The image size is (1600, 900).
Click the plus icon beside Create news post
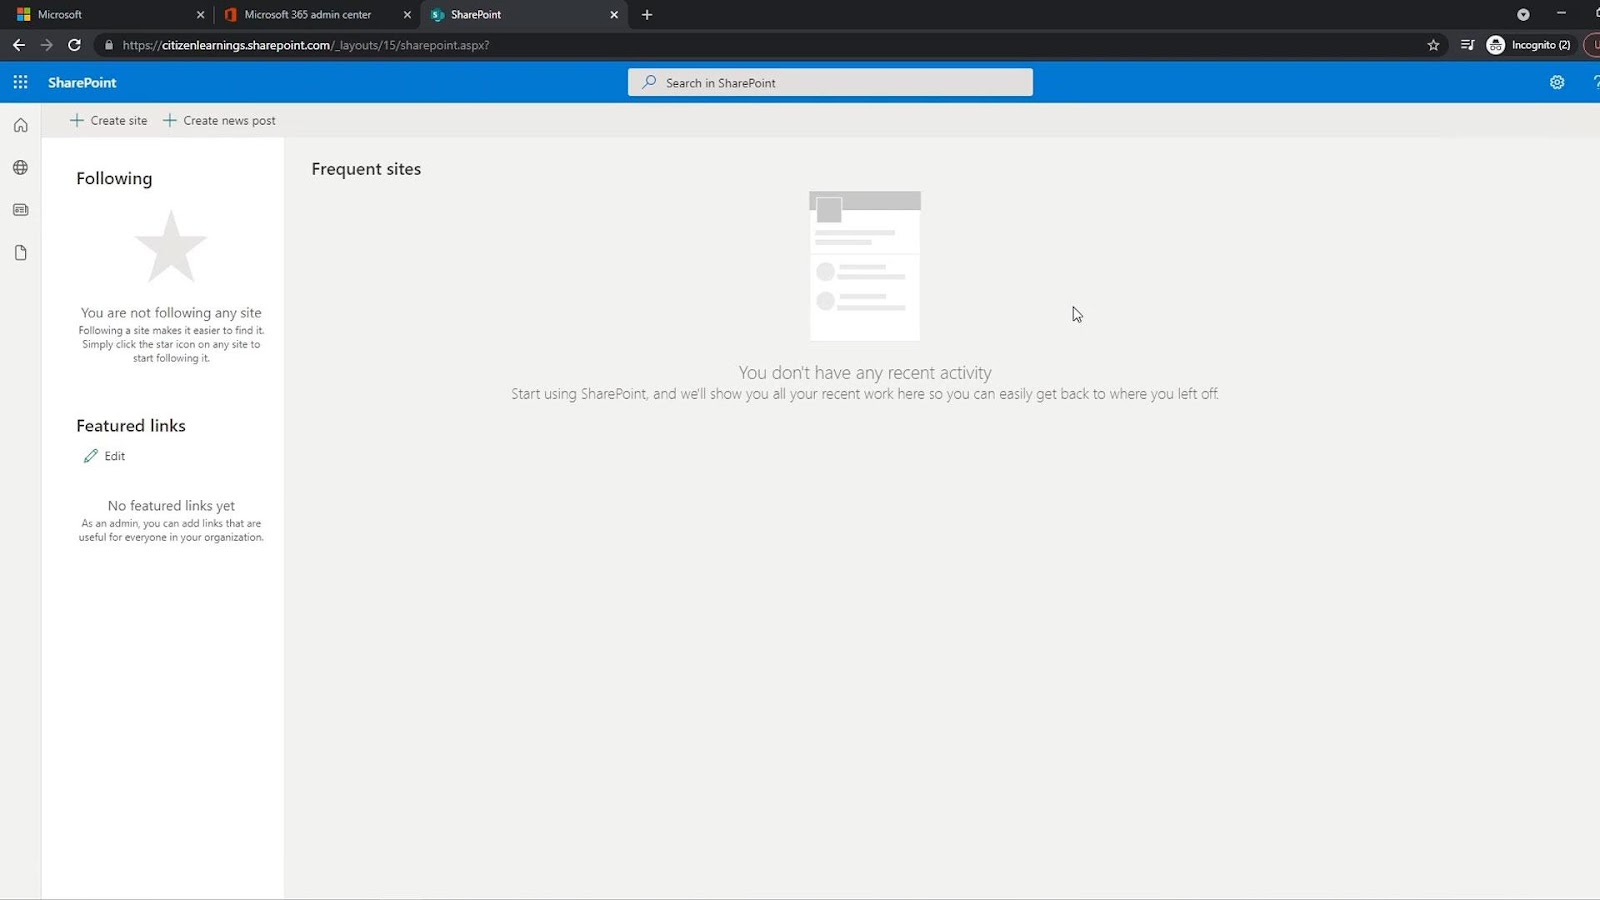(170, 120)
